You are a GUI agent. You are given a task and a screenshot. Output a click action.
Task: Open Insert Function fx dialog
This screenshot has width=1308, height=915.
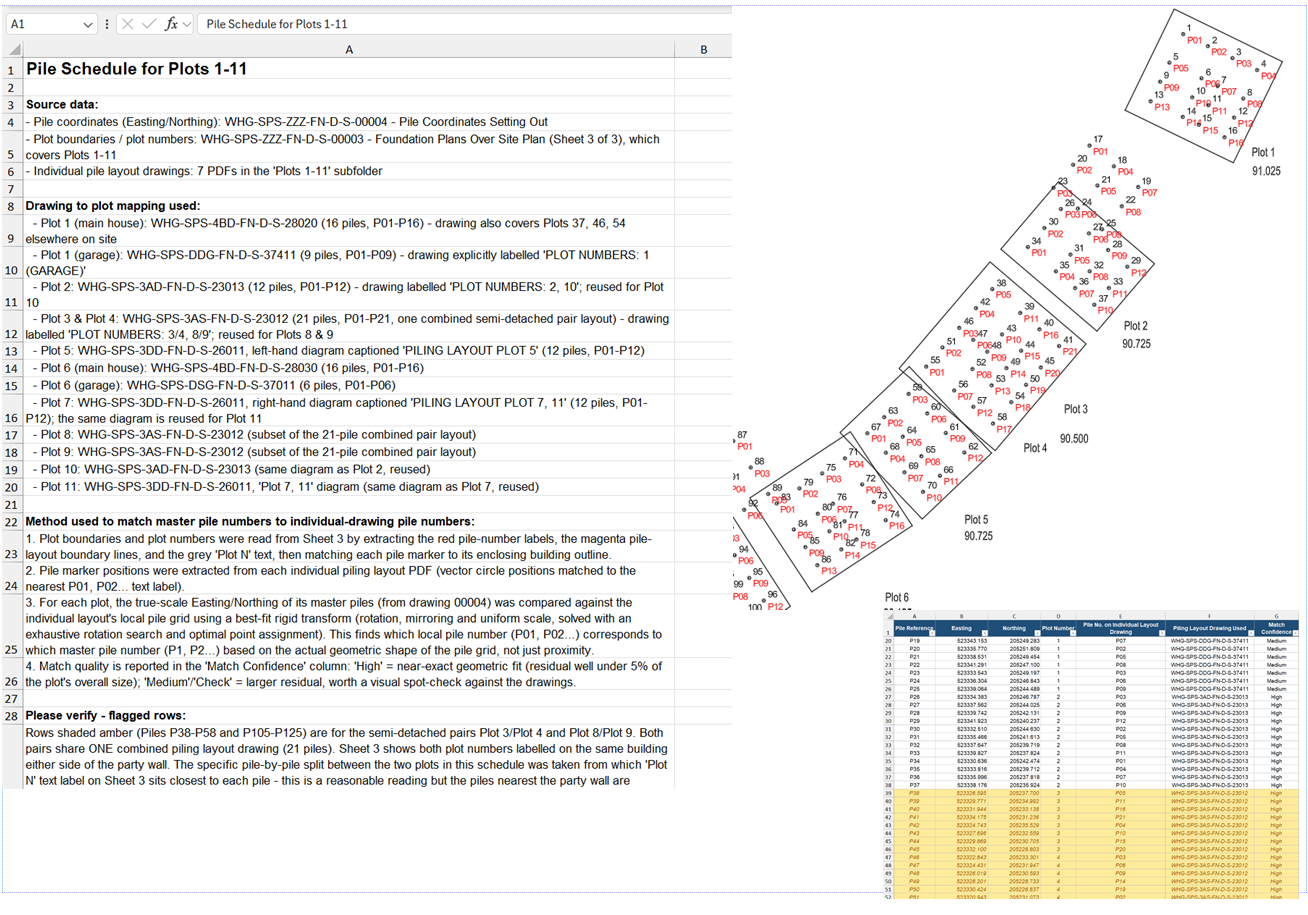point(173,23)
